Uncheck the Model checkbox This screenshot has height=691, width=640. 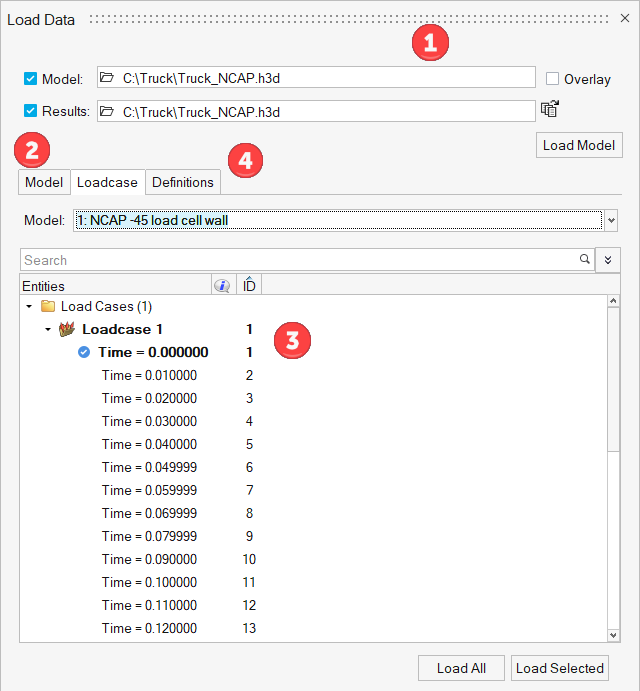pos(30,78)
